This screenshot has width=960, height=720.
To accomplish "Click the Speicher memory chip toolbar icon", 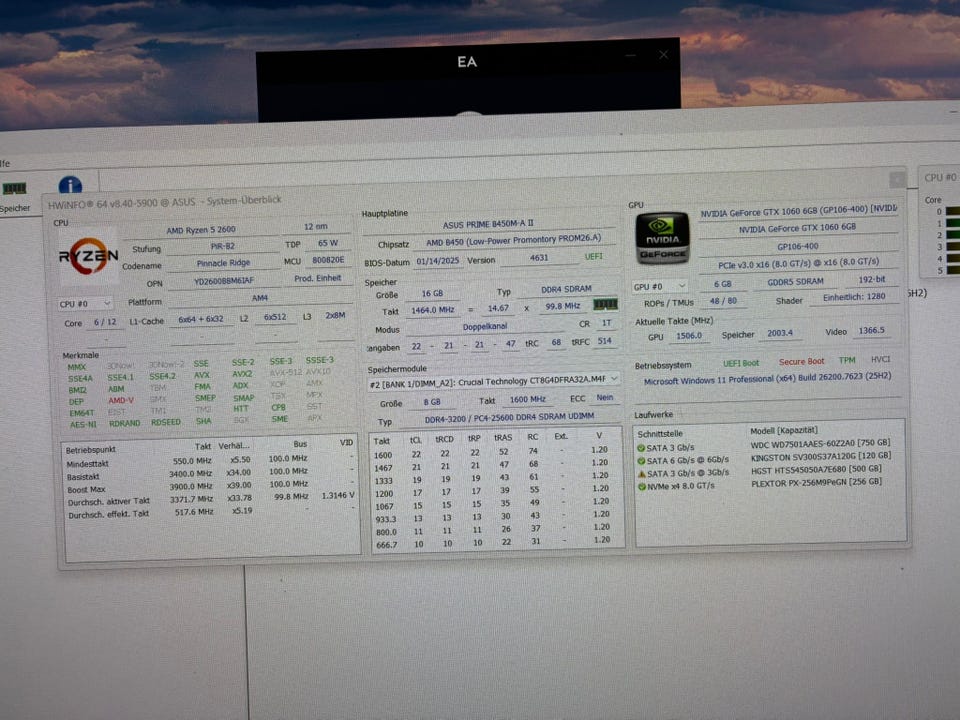I will [14, 188].
